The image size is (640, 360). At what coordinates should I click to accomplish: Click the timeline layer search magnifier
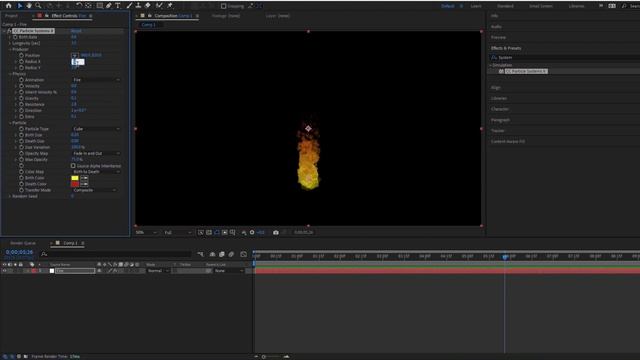[x=44, y=254]
